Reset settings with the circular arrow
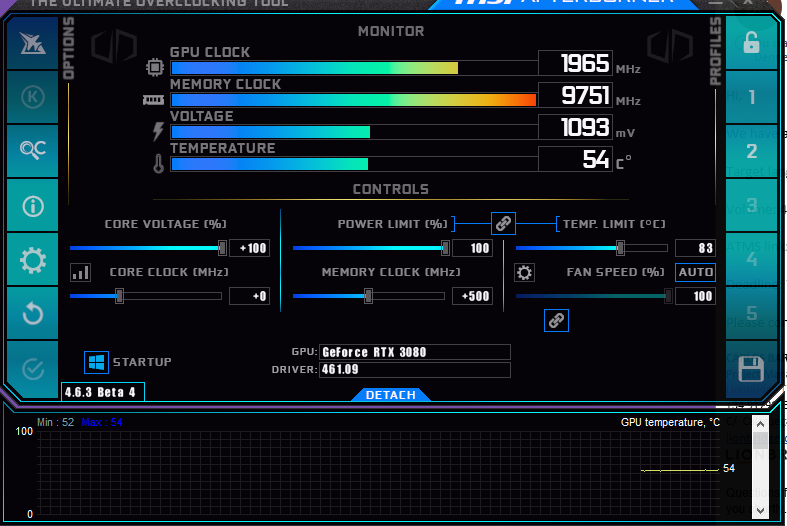 pos(33,314)
